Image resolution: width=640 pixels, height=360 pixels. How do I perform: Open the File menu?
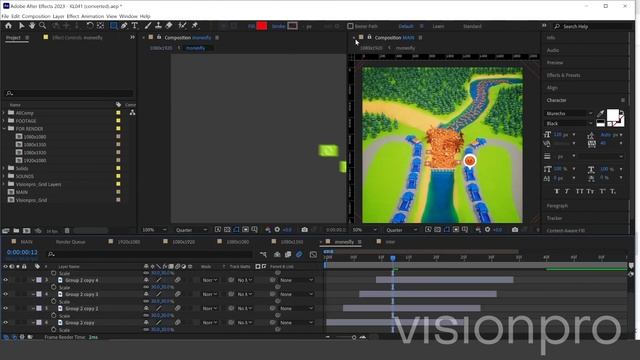click(5, 16)
